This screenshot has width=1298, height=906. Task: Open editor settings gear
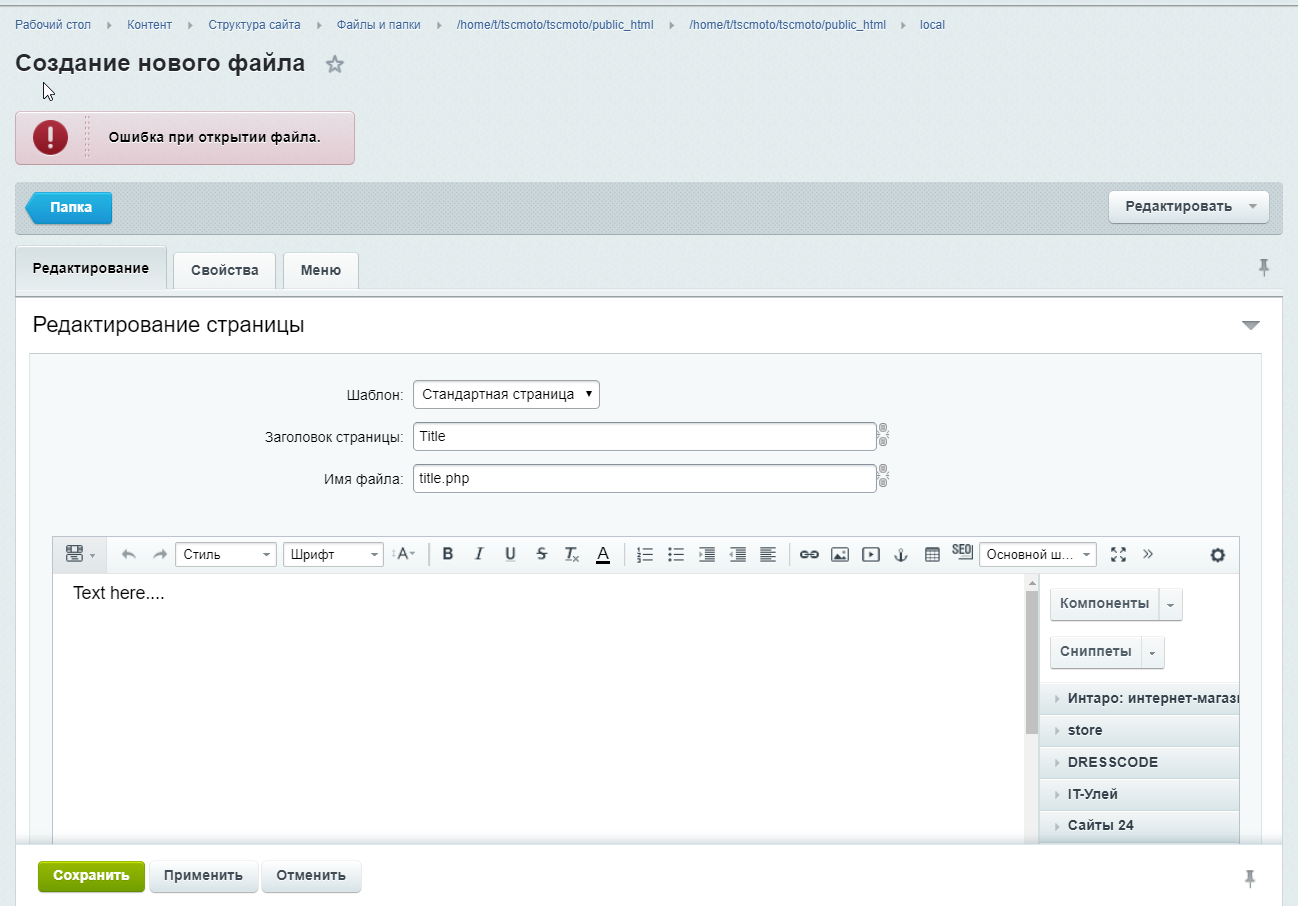pos(1217,555)
